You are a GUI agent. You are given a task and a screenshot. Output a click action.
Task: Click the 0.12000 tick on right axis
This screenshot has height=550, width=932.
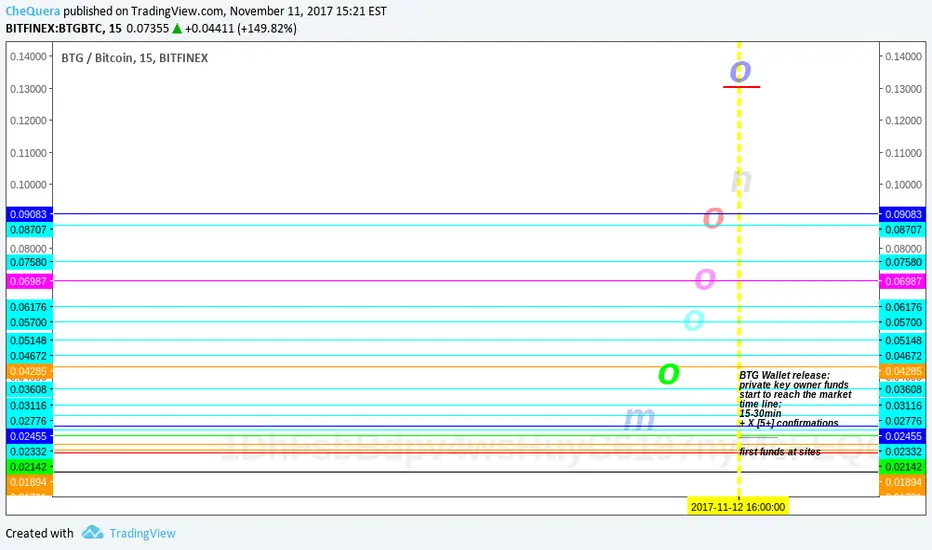click(x=903, y=120)
